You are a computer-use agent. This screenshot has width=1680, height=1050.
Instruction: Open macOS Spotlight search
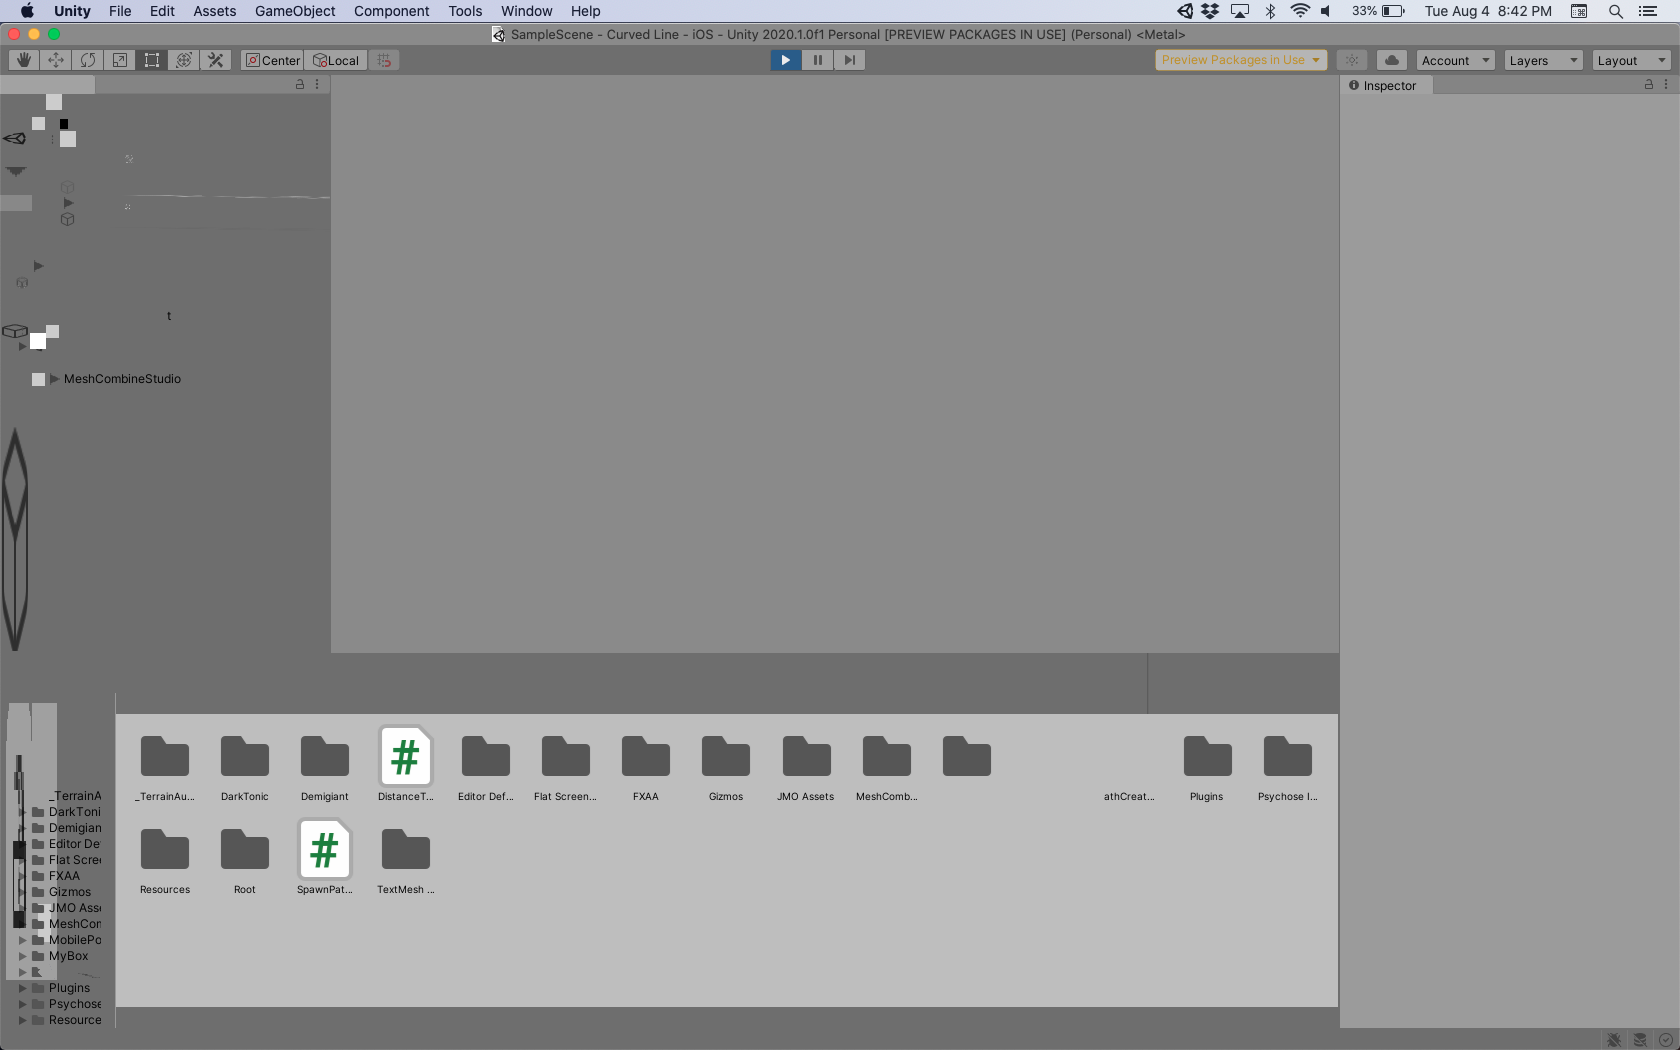tap(1615, 11)
